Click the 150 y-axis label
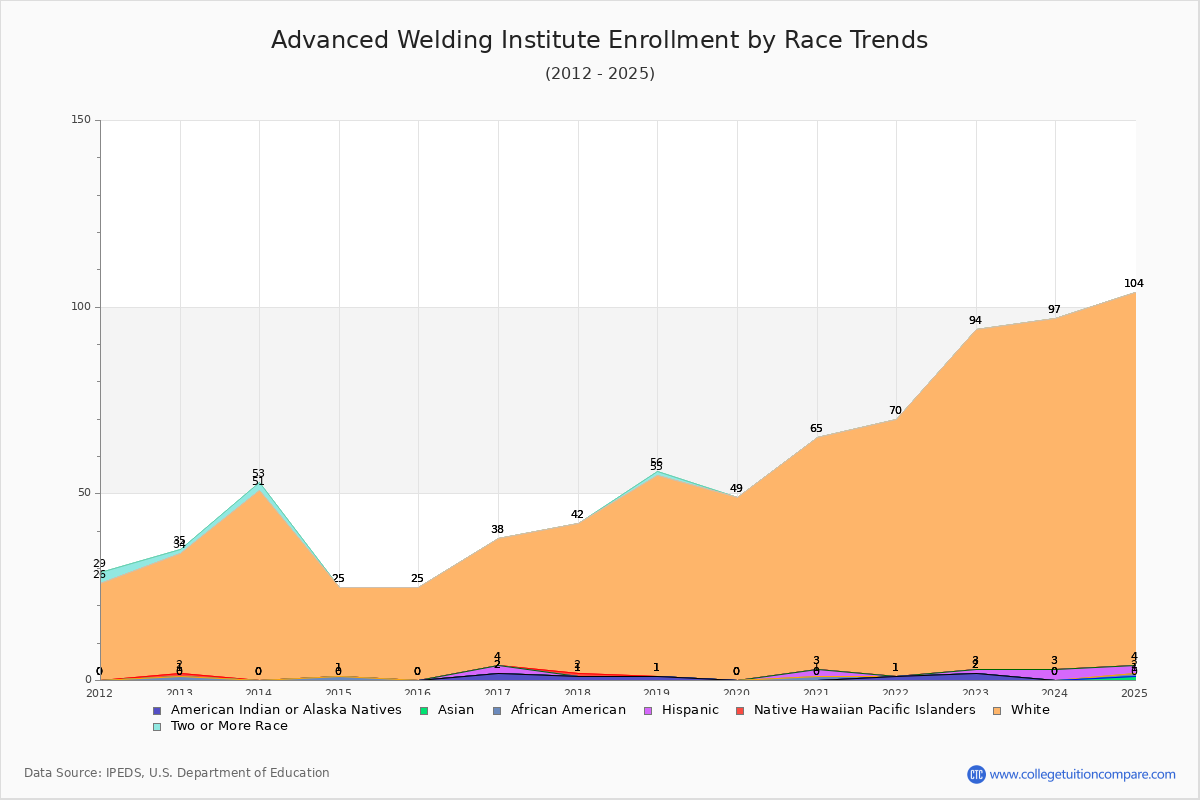1200x800 pixels. [x=81, y=120]
